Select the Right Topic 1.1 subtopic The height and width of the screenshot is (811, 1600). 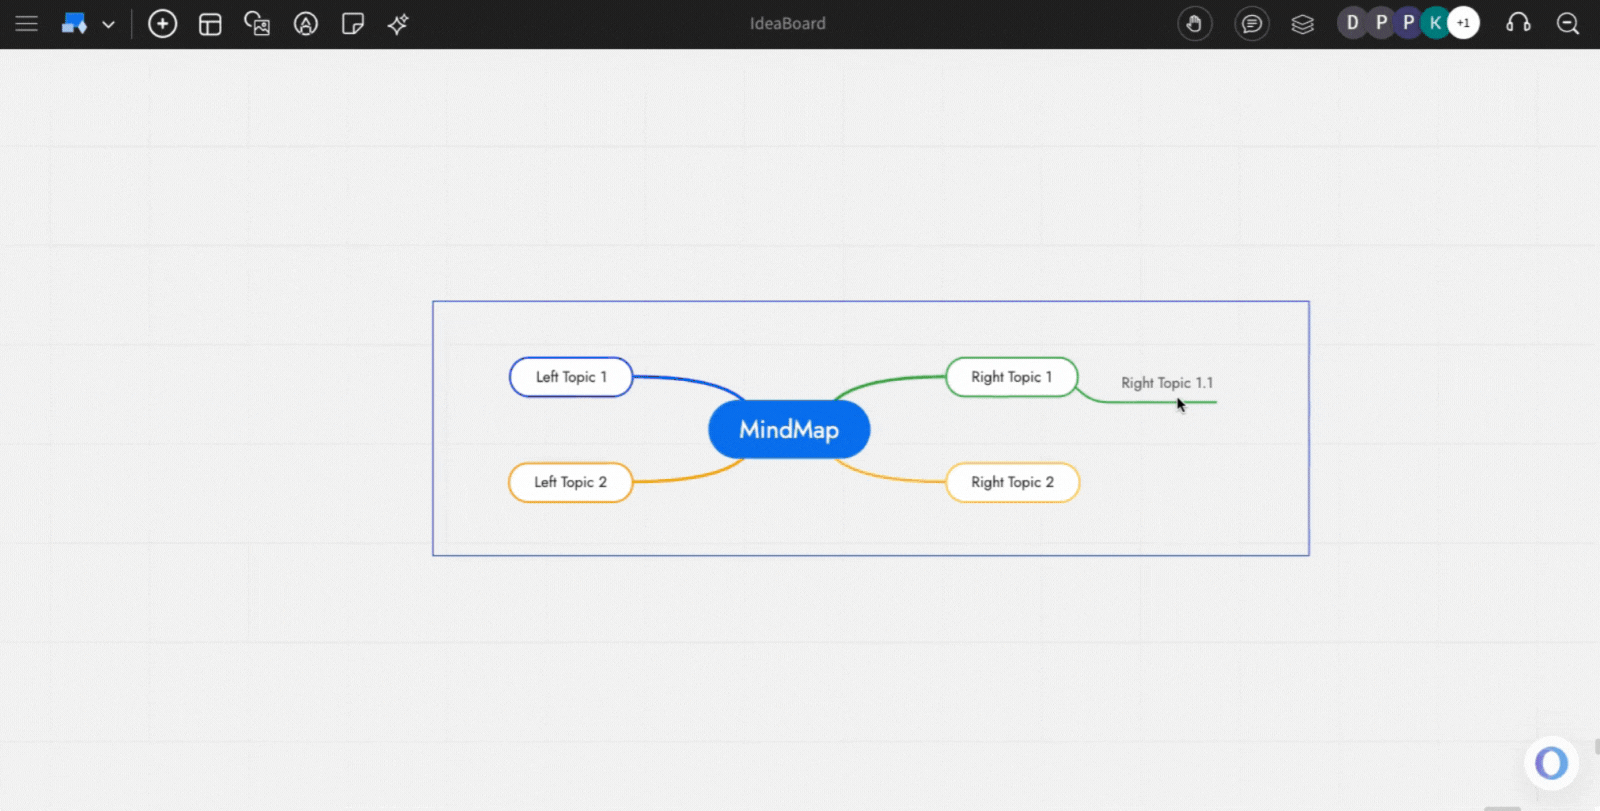point(1167,383)
